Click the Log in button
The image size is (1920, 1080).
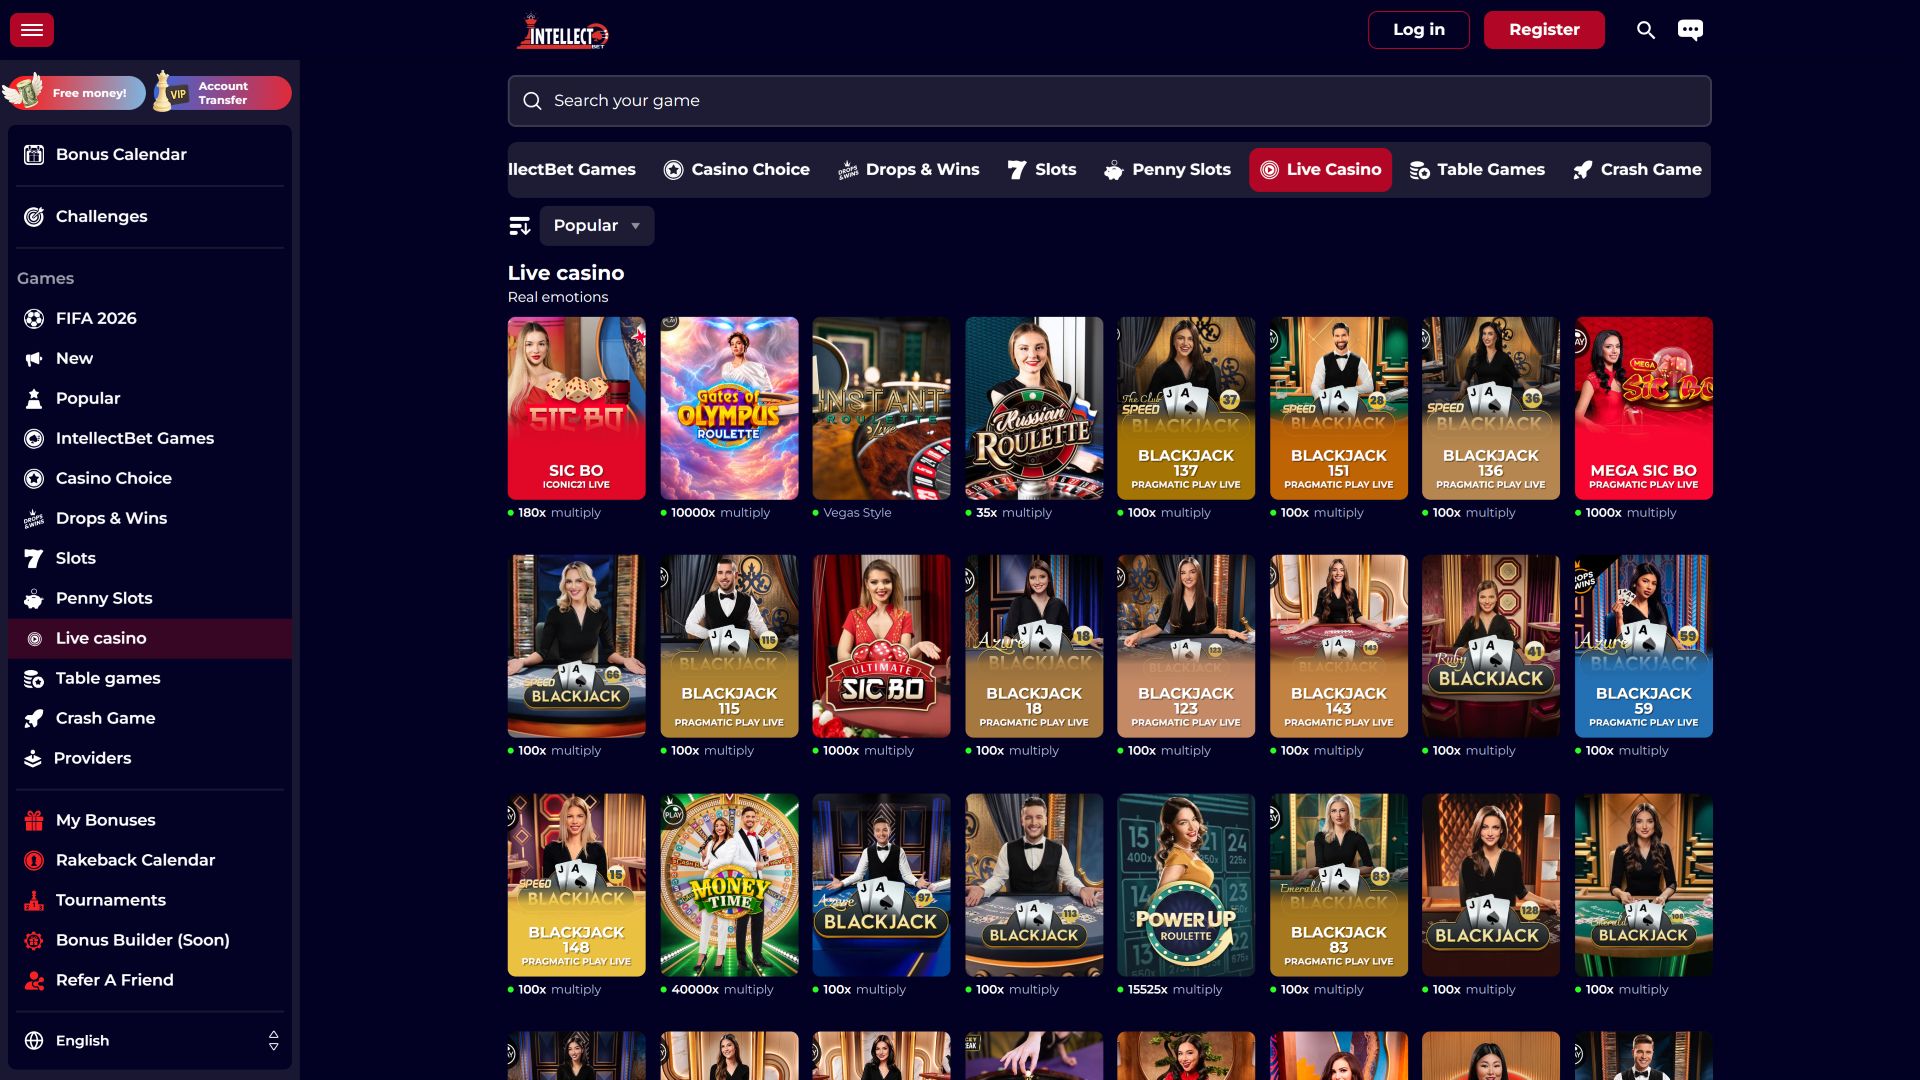click(x=1419, y=30)
